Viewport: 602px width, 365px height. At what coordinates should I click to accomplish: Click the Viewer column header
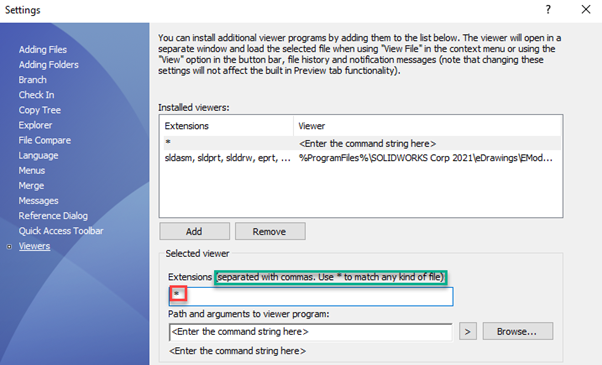tap(428, 126)
